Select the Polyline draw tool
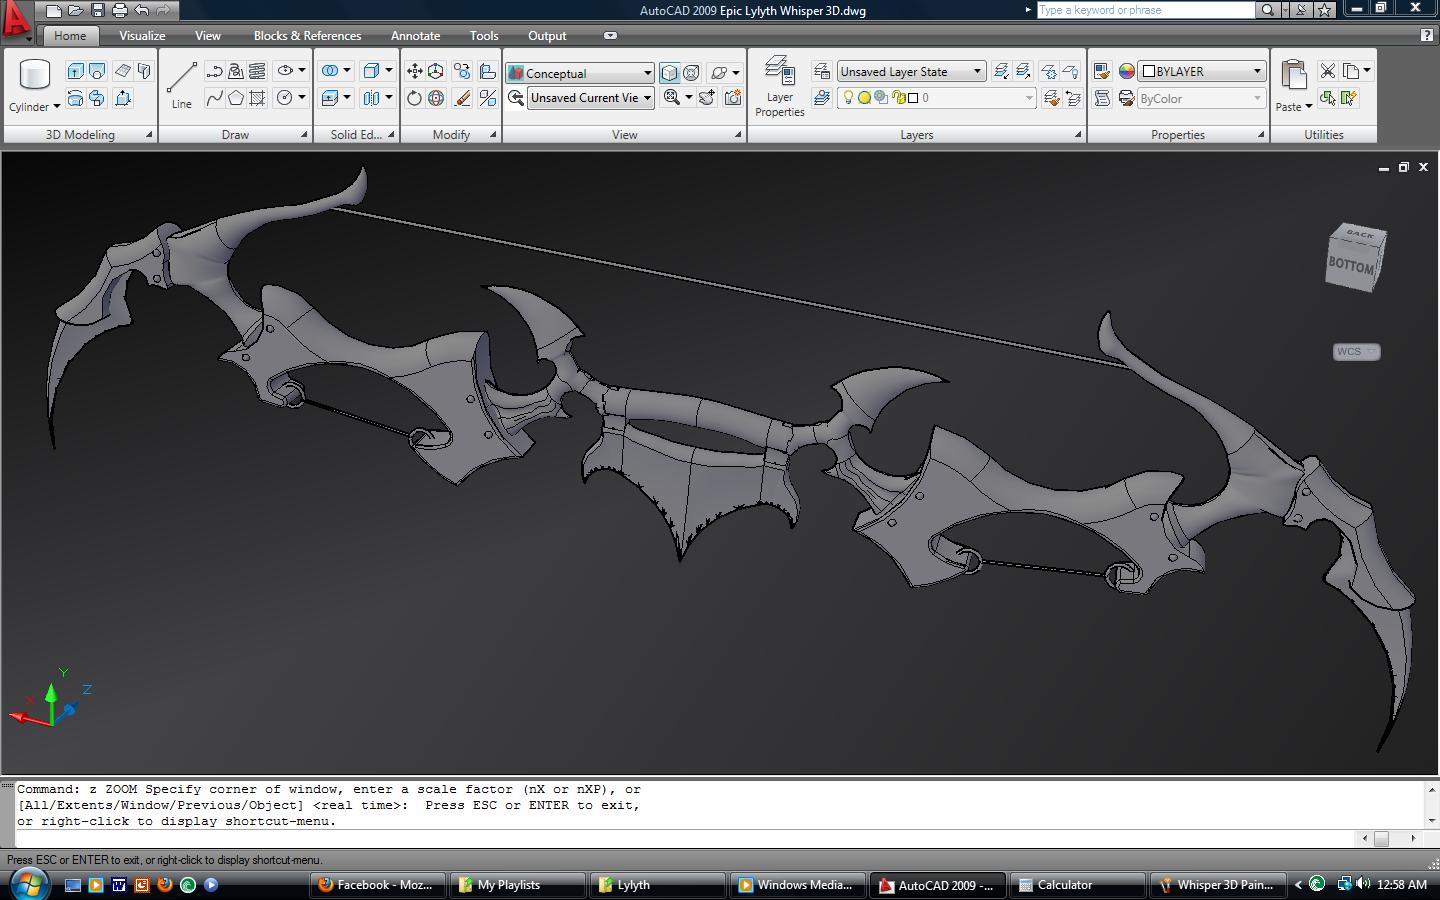Viewport: 1440px width, 900px height. click(x=214, y=71)
